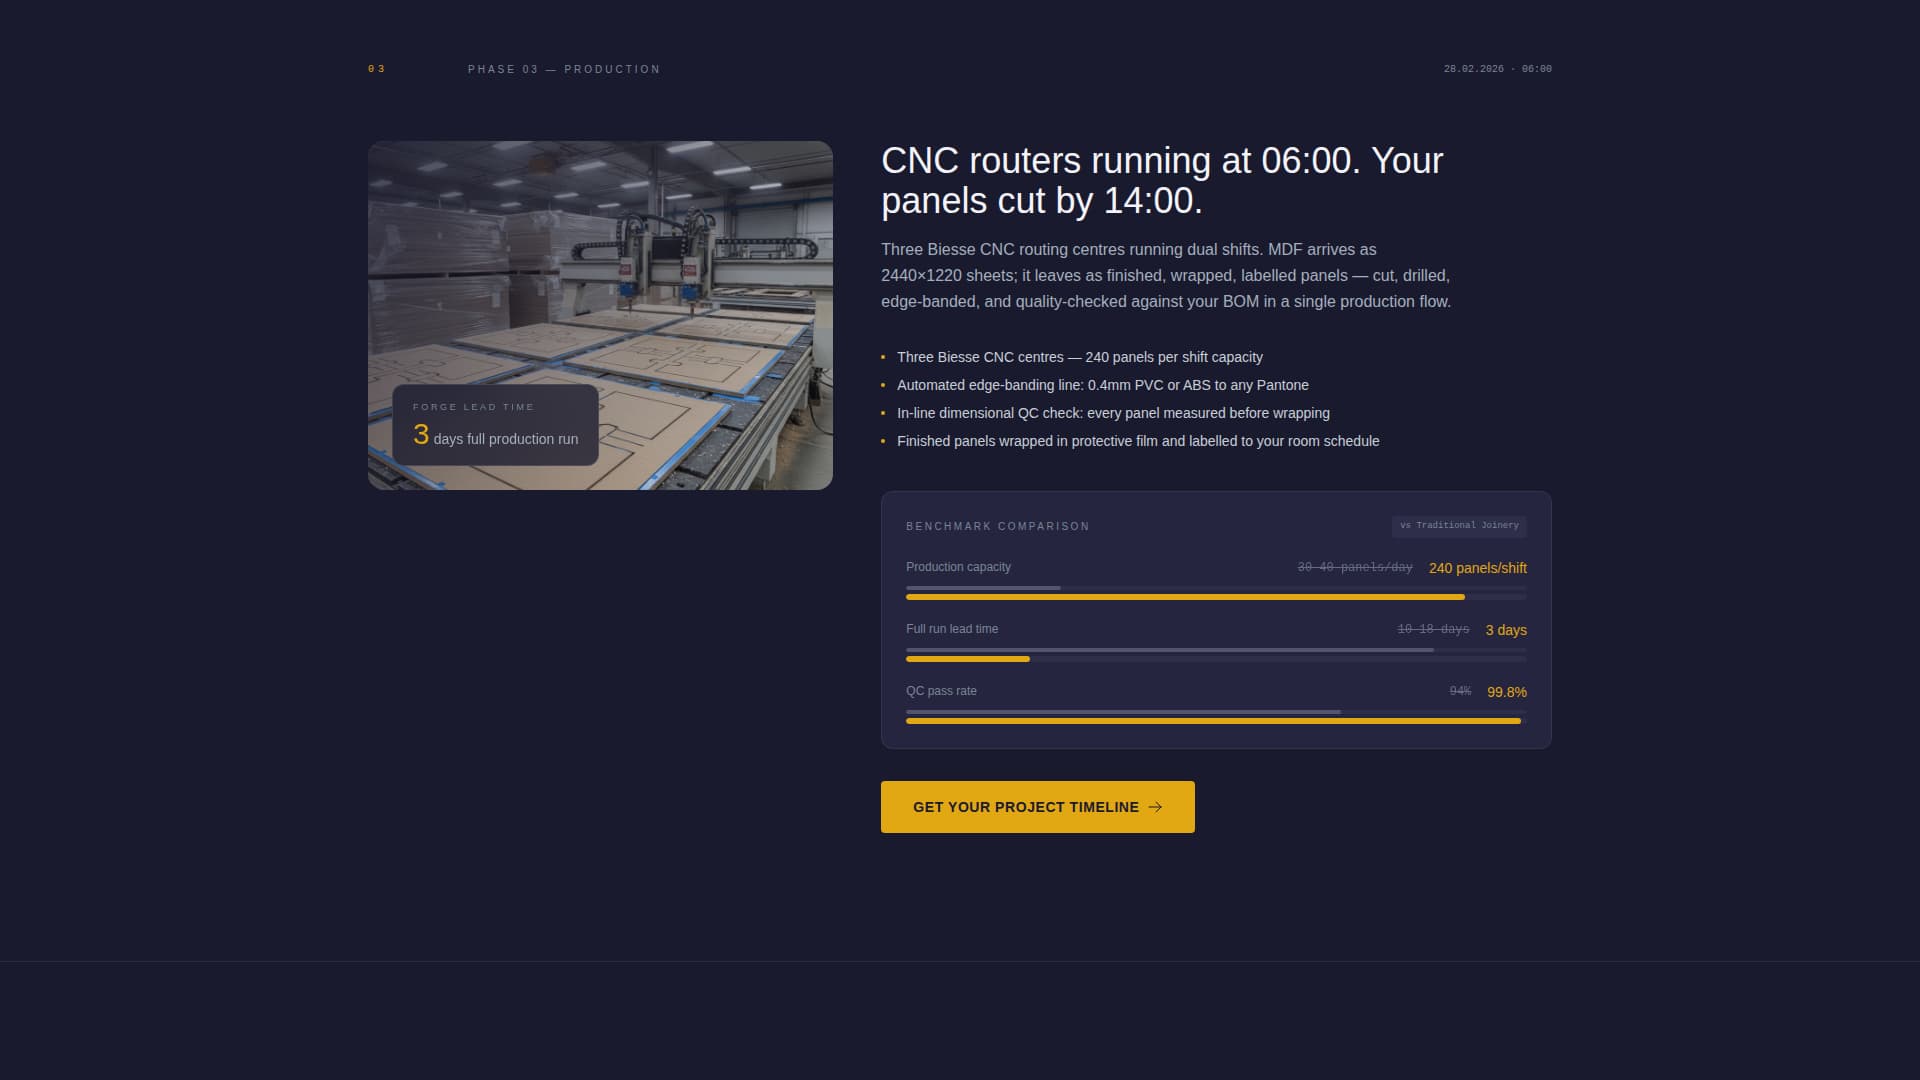The width and height of the screenshot is (1920, 1080).
Task: Click the bullet beside "Finished panels wrapped"
Action: tap(883, 441)
